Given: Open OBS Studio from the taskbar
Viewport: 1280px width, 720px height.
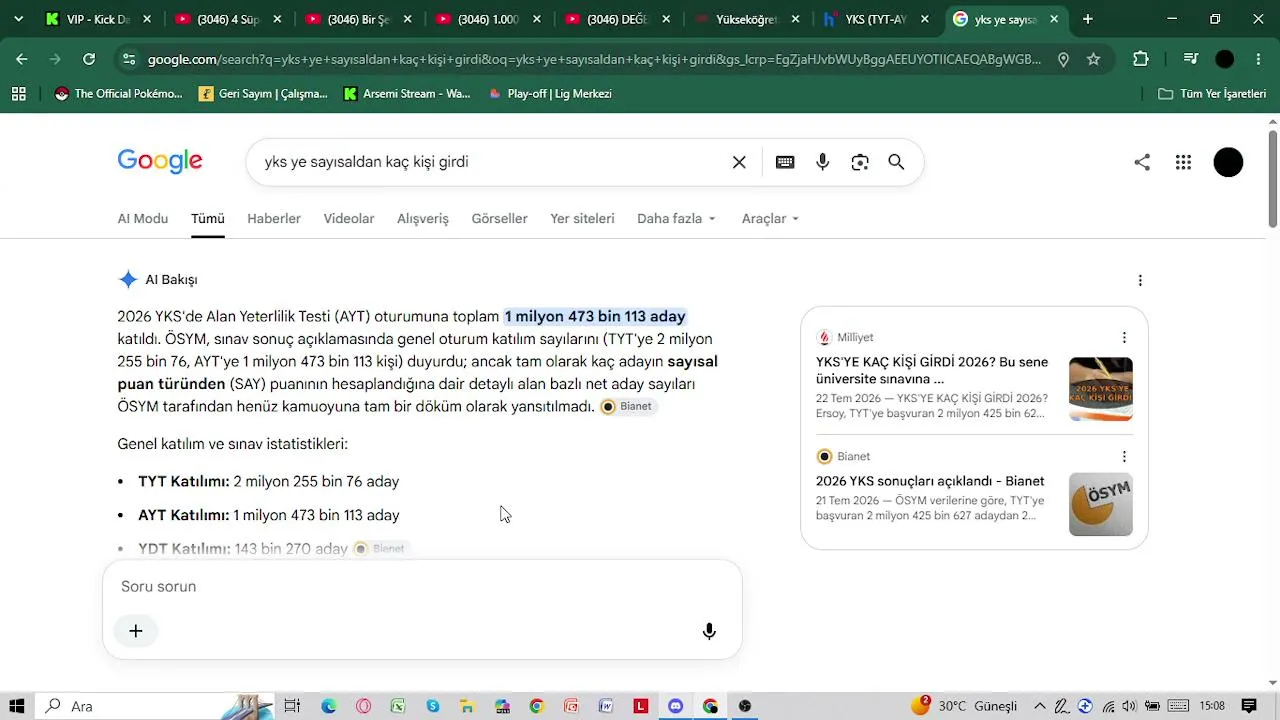Looking at the screenshot, I should (x=745, y=706).
